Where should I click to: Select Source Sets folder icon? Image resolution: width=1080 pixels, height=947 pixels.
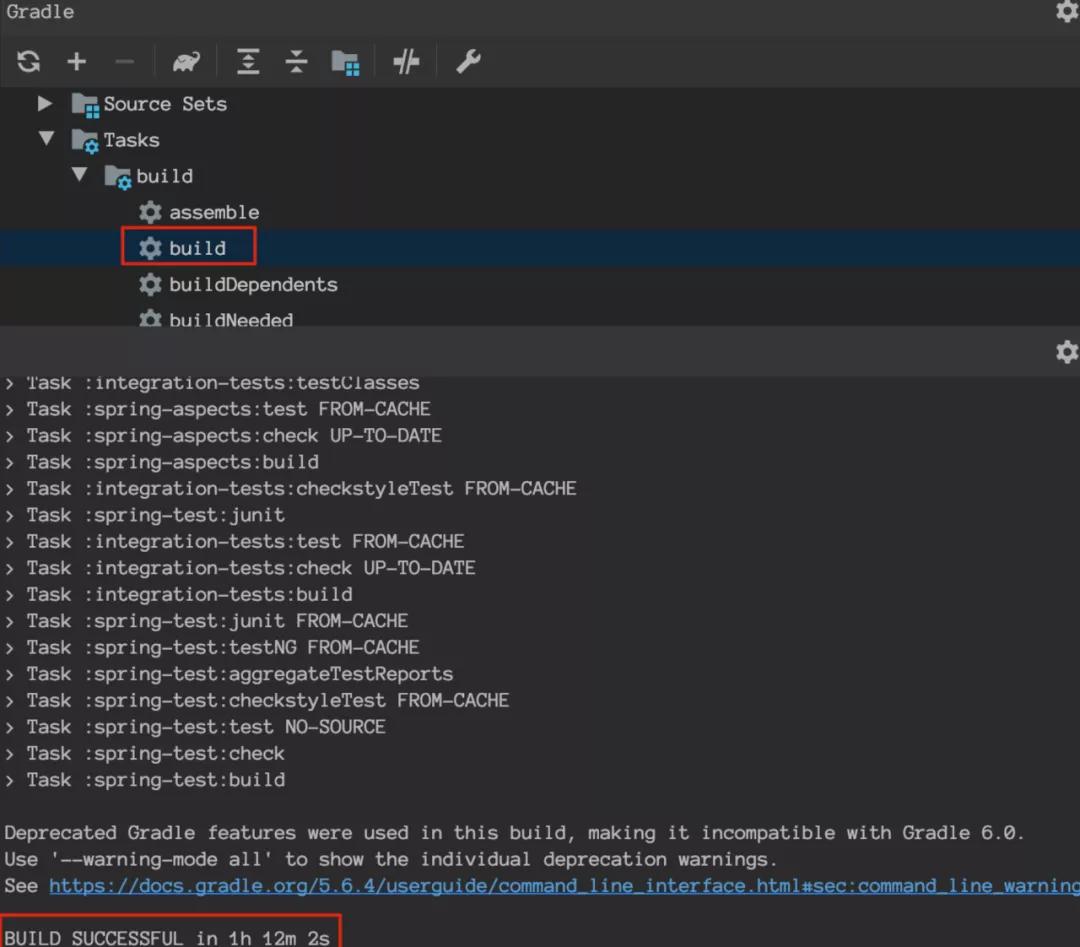point(85,105)
